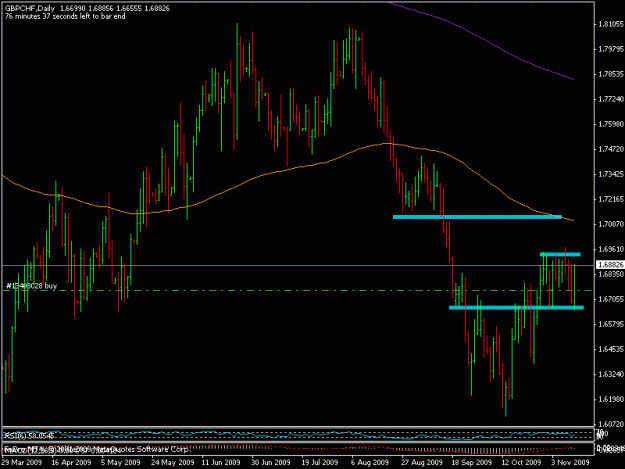Viewport: 625px width, 469px height.
Task: Click price axis label 1.69610
Action: pyautogui.click(x=610, y=249)
